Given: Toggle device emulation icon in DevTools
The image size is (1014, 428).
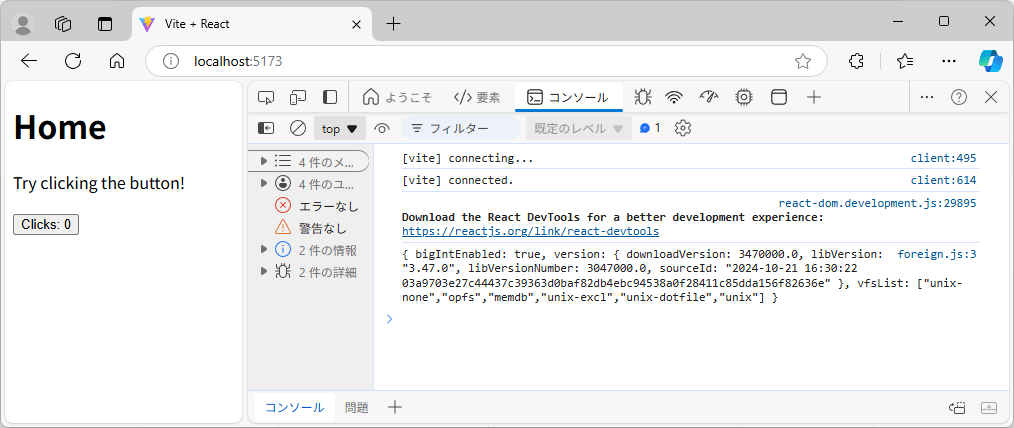Looking at the screenshot, I should [297, 98].
